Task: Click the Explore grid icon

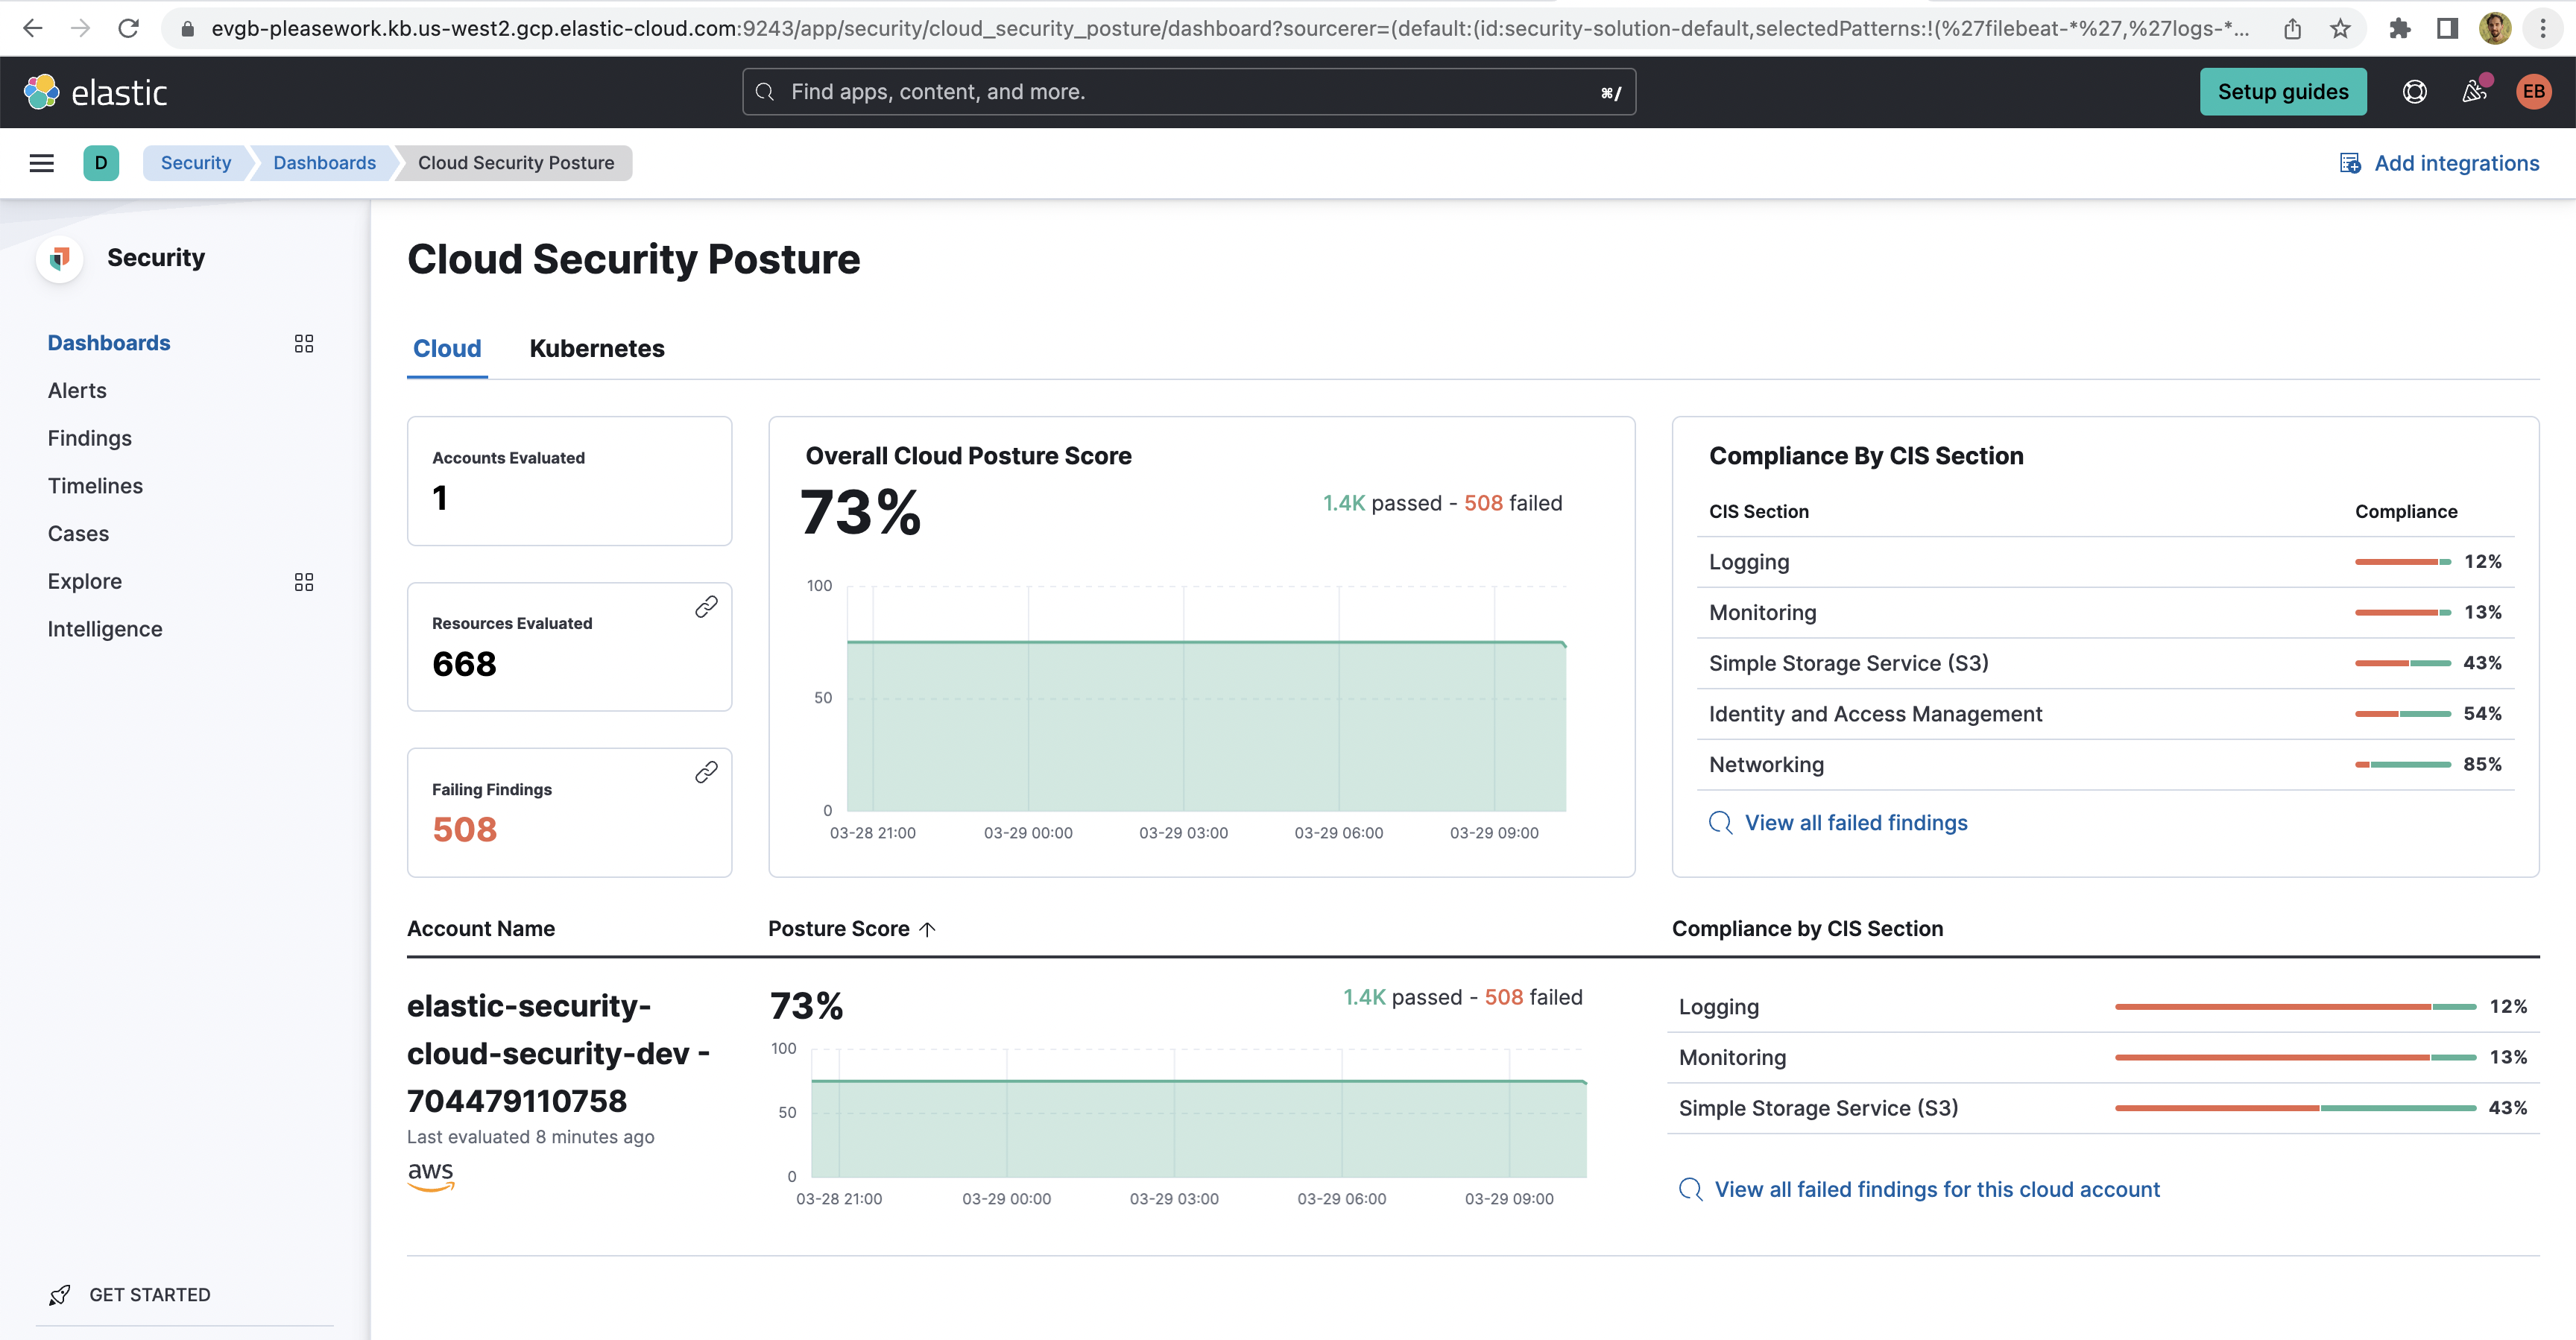Action: pyautogui.click(x=304, y=581)
